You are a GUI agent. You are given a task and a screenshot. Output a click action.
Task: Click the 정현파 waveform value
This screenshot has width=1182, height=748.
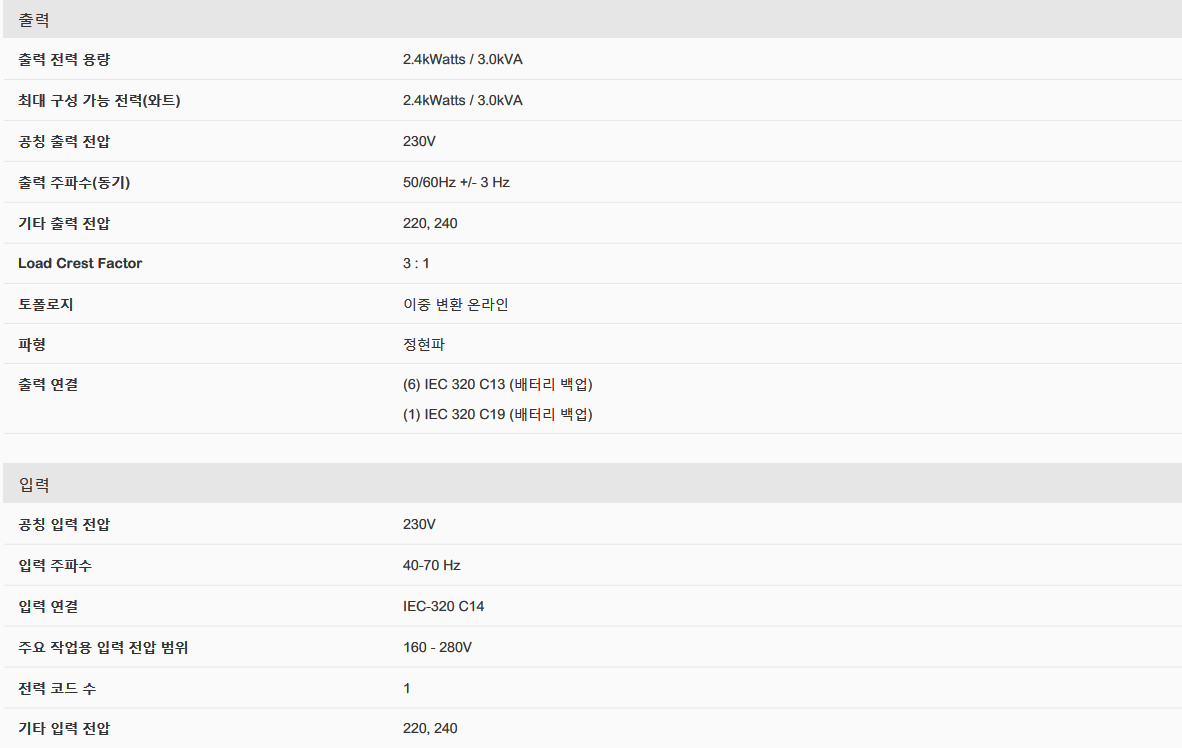tap(424, 344)
